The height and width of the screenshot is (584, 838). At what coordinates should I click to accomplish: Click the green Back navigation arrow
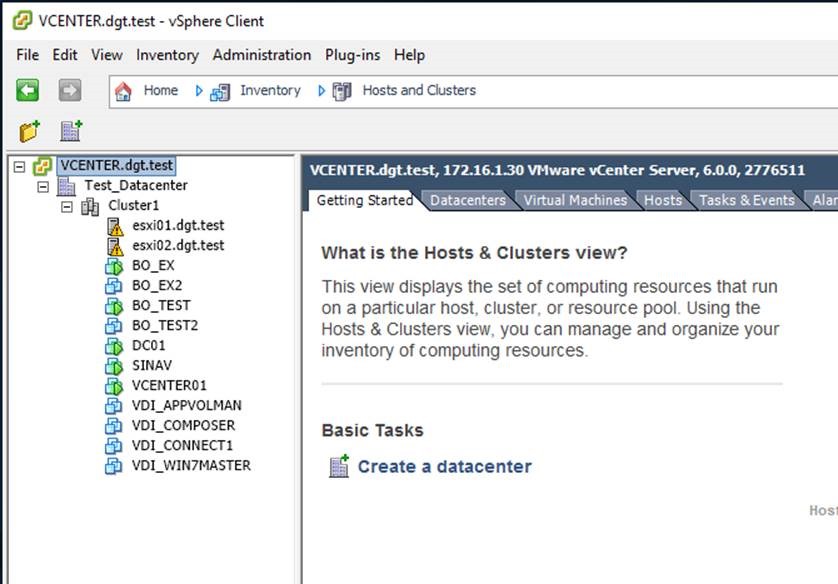[27, 90]
